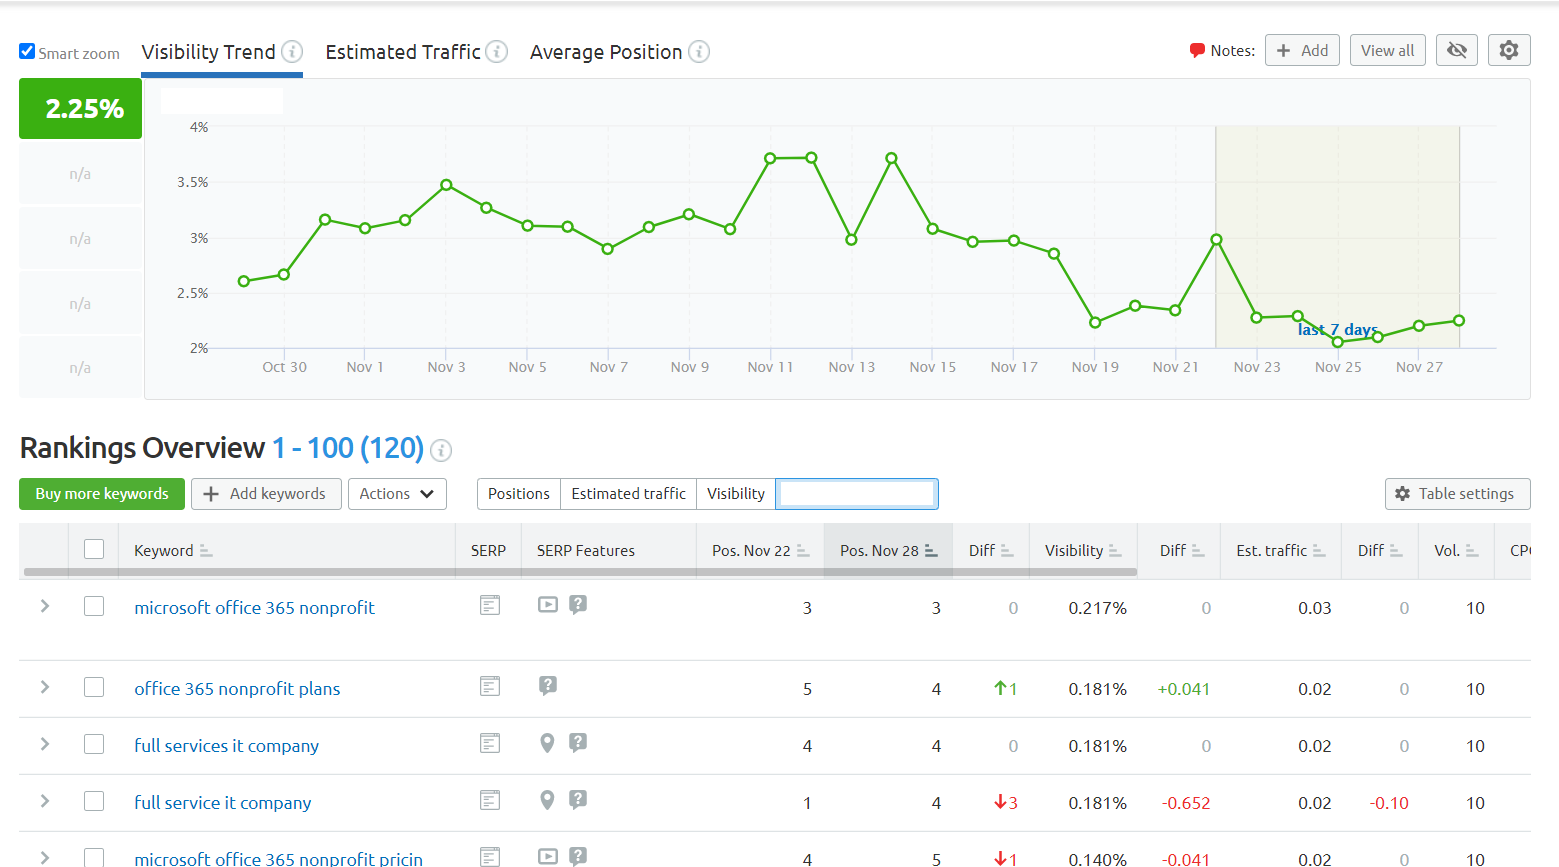
Task: Click the Buy more keywords button
Action: [101, 493]
